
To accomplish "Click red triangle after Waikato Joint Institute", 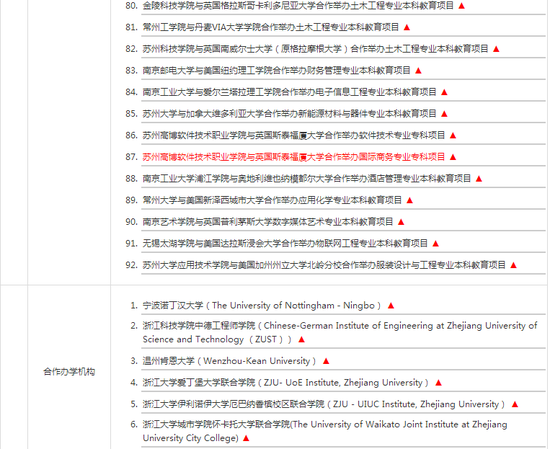I will coord(246,438).
